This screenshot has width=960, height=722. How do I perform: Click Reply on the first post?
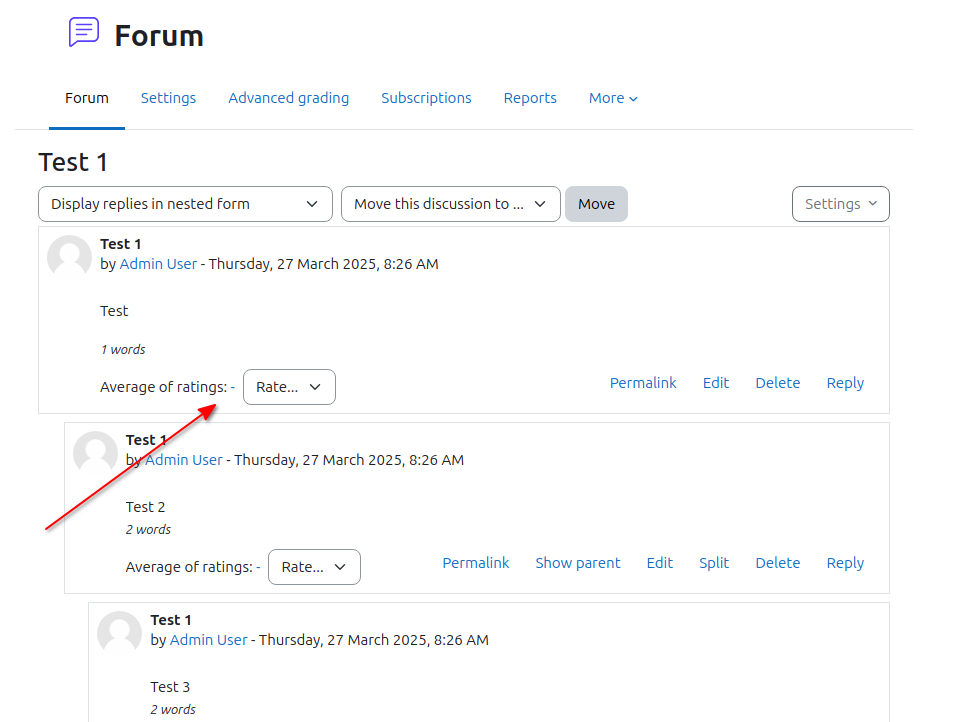coord(845,383)
